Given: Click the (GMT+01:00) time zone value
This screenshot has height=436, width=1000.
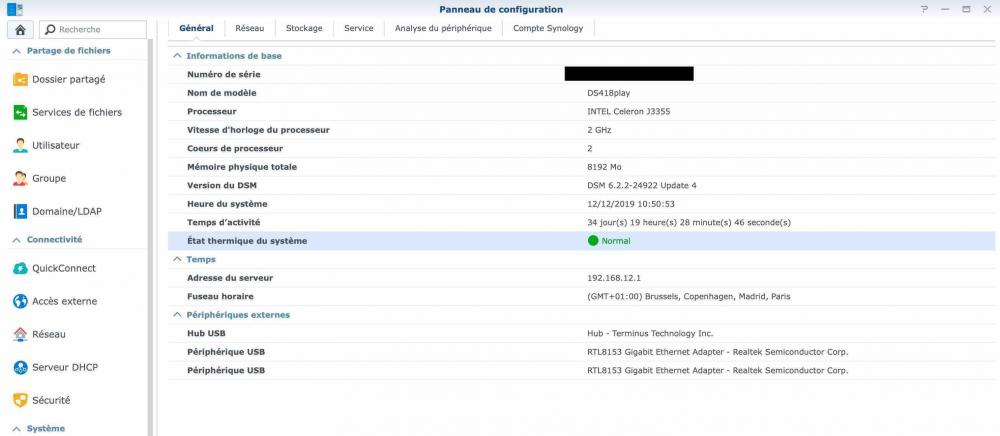Looking at the screenshot, I should [689, 296].
